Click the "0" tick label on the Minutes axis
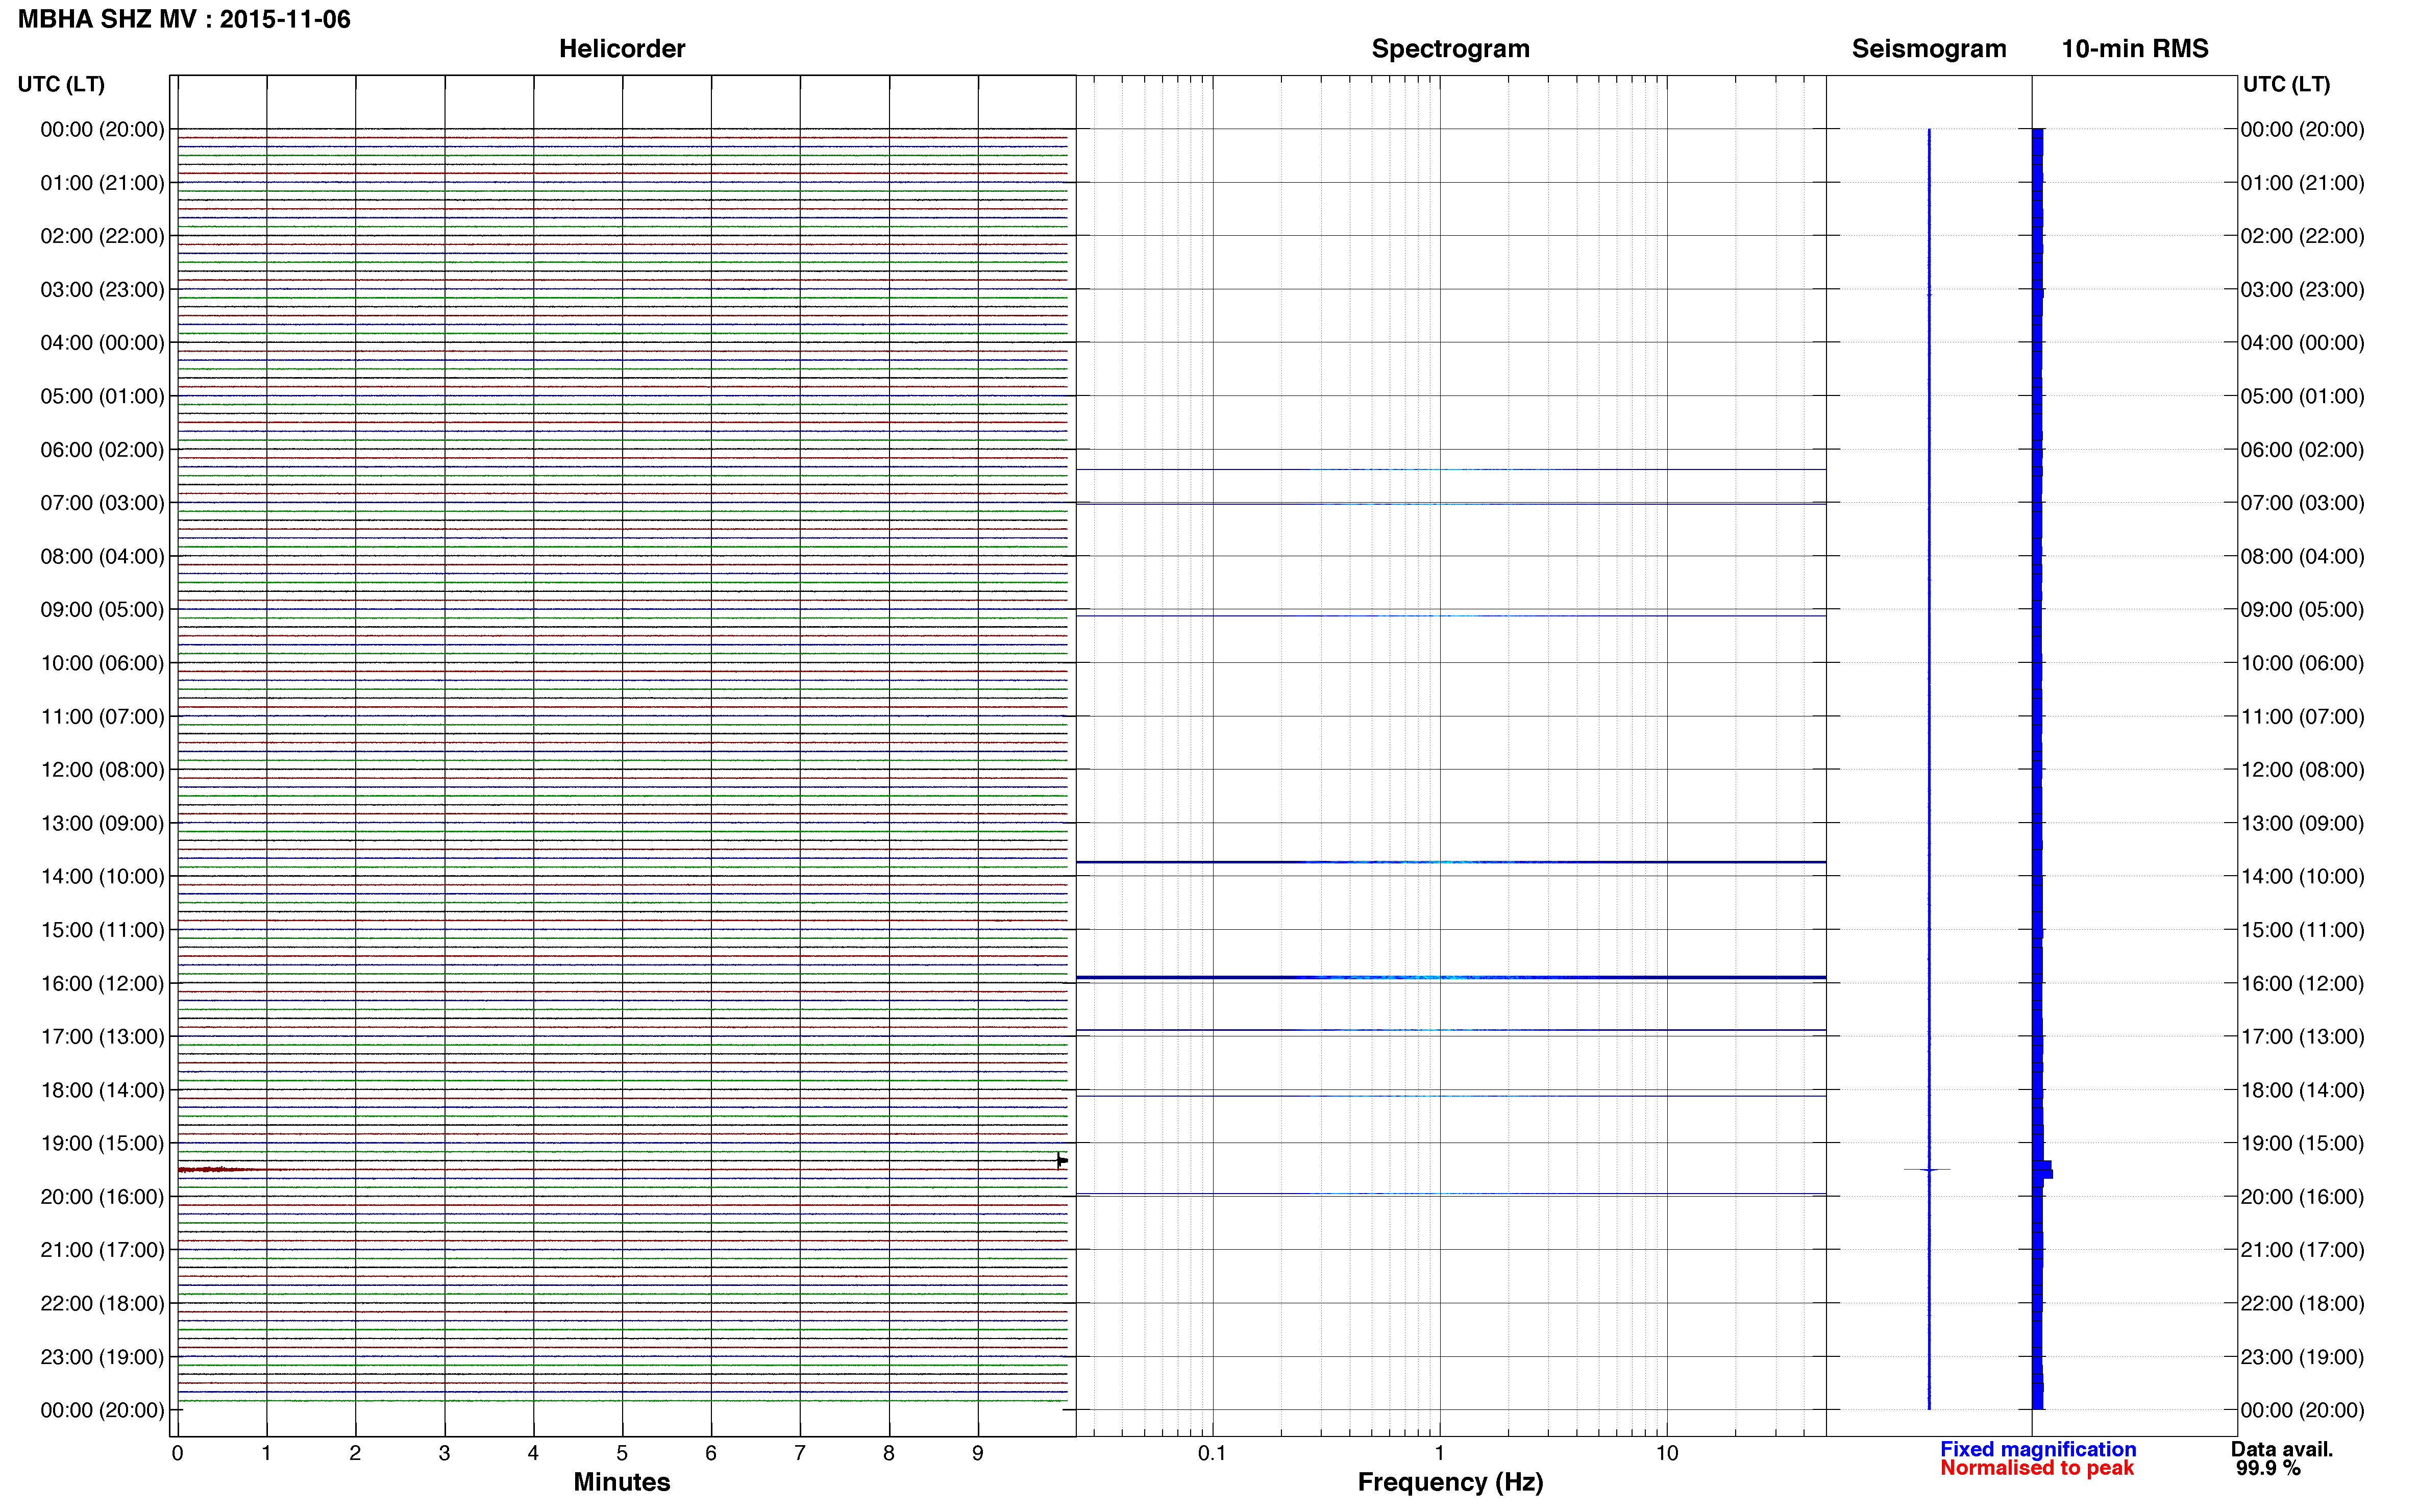2419x1512 pixels. click(x=177, y=1453)
